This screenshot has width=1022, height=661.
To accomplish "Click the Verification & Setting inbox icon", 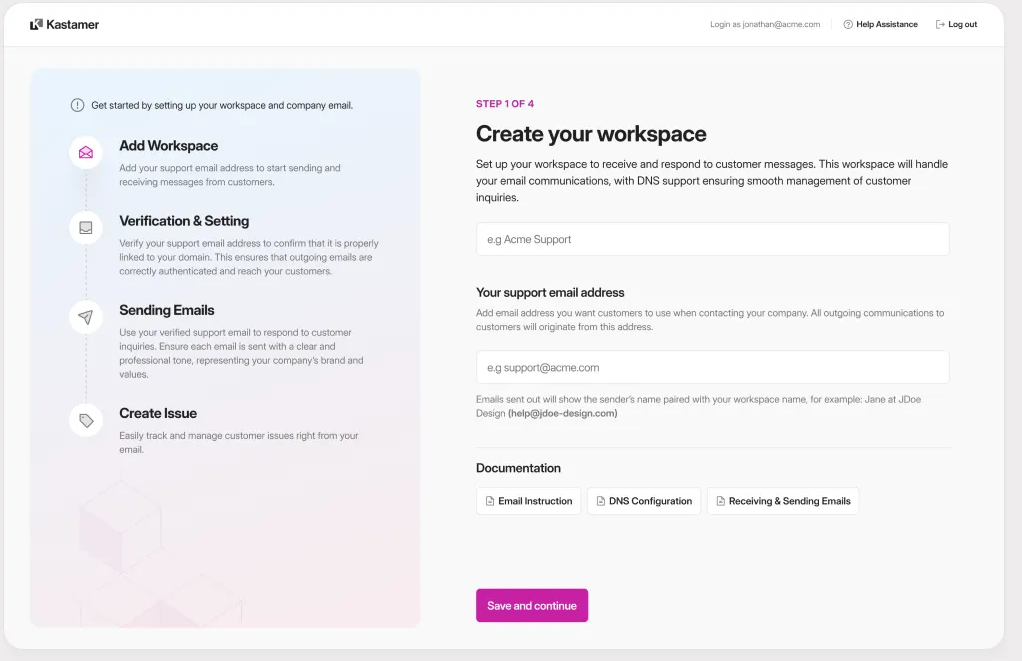I will 86,228.
